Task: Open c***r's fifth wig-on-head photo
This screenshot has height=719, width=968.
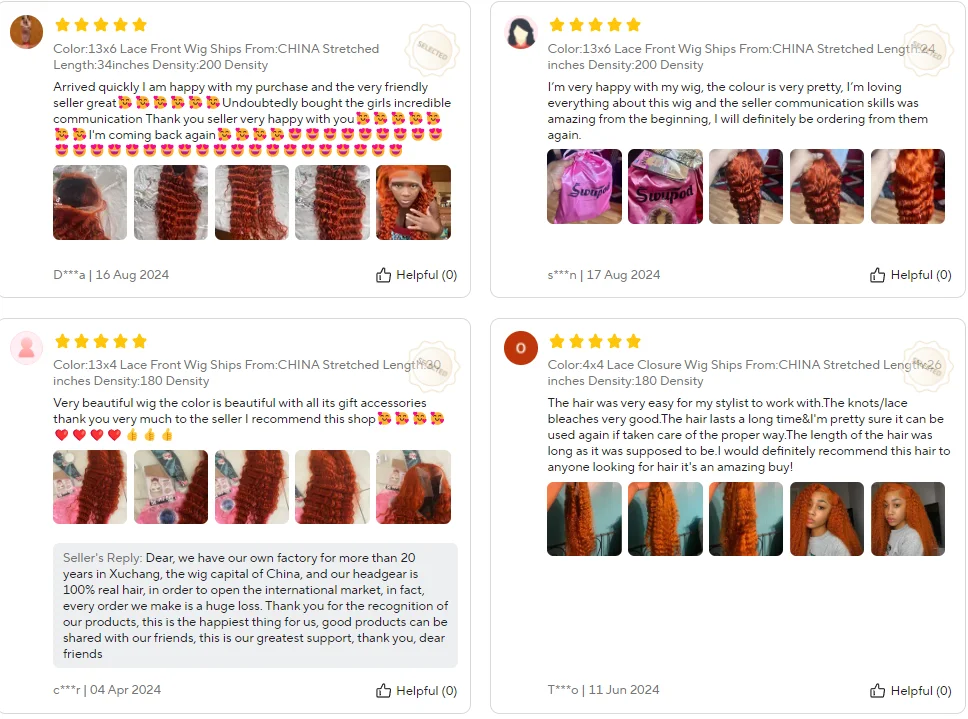Action: pyautogui.click(x=414, y=487)
